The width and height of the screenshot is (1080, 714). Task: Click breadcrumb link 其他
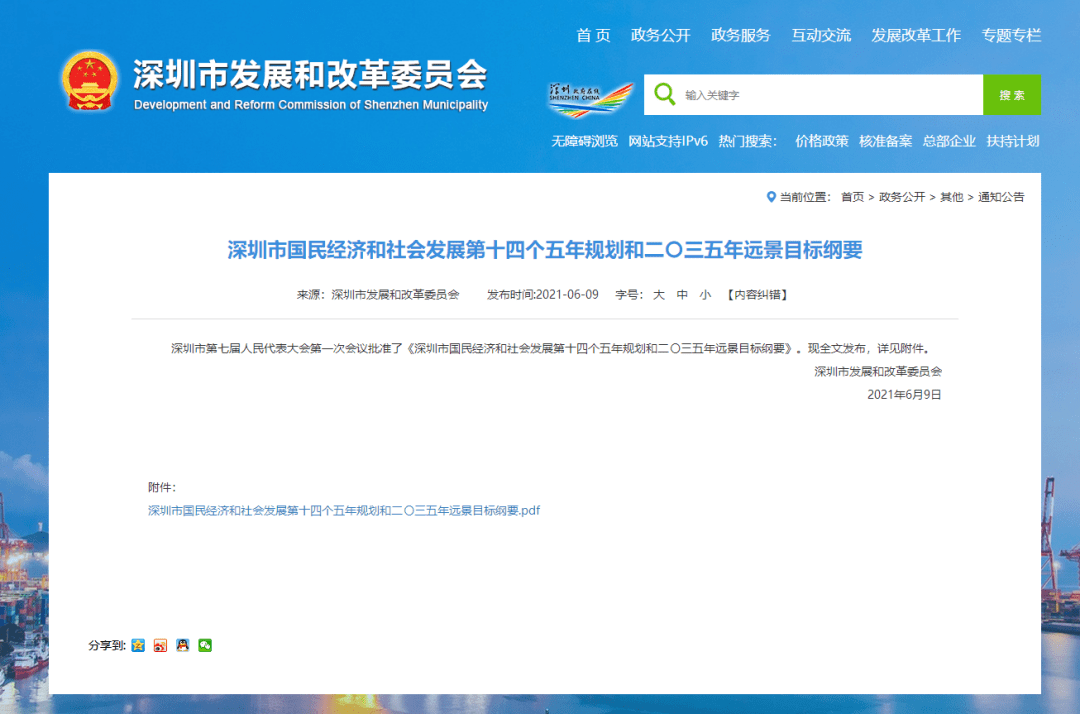[x=952, y=197]
